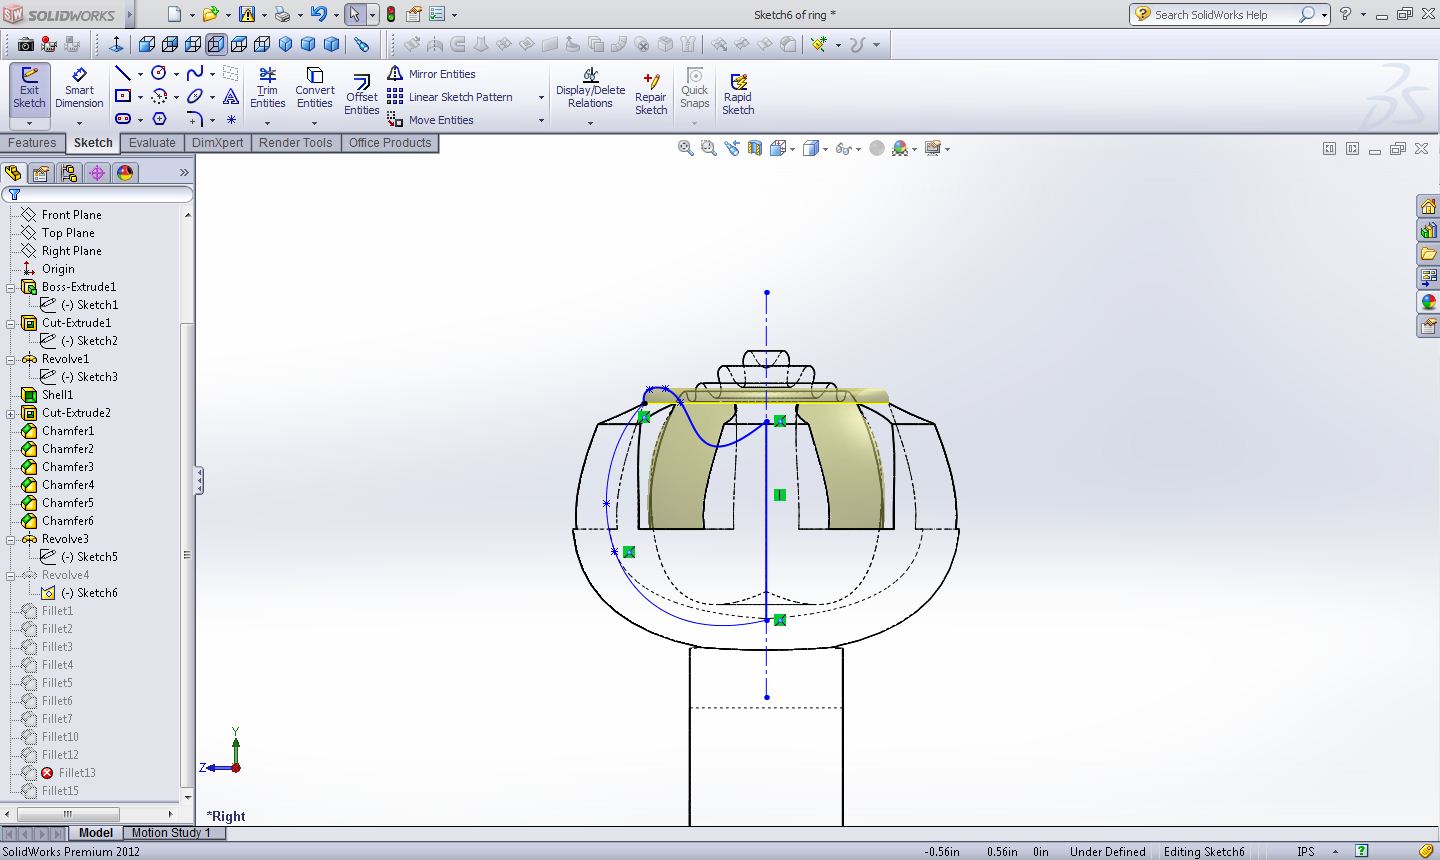
Task: Open Trim Entities dropdown arrow
Action: click(x=267, y=123)
